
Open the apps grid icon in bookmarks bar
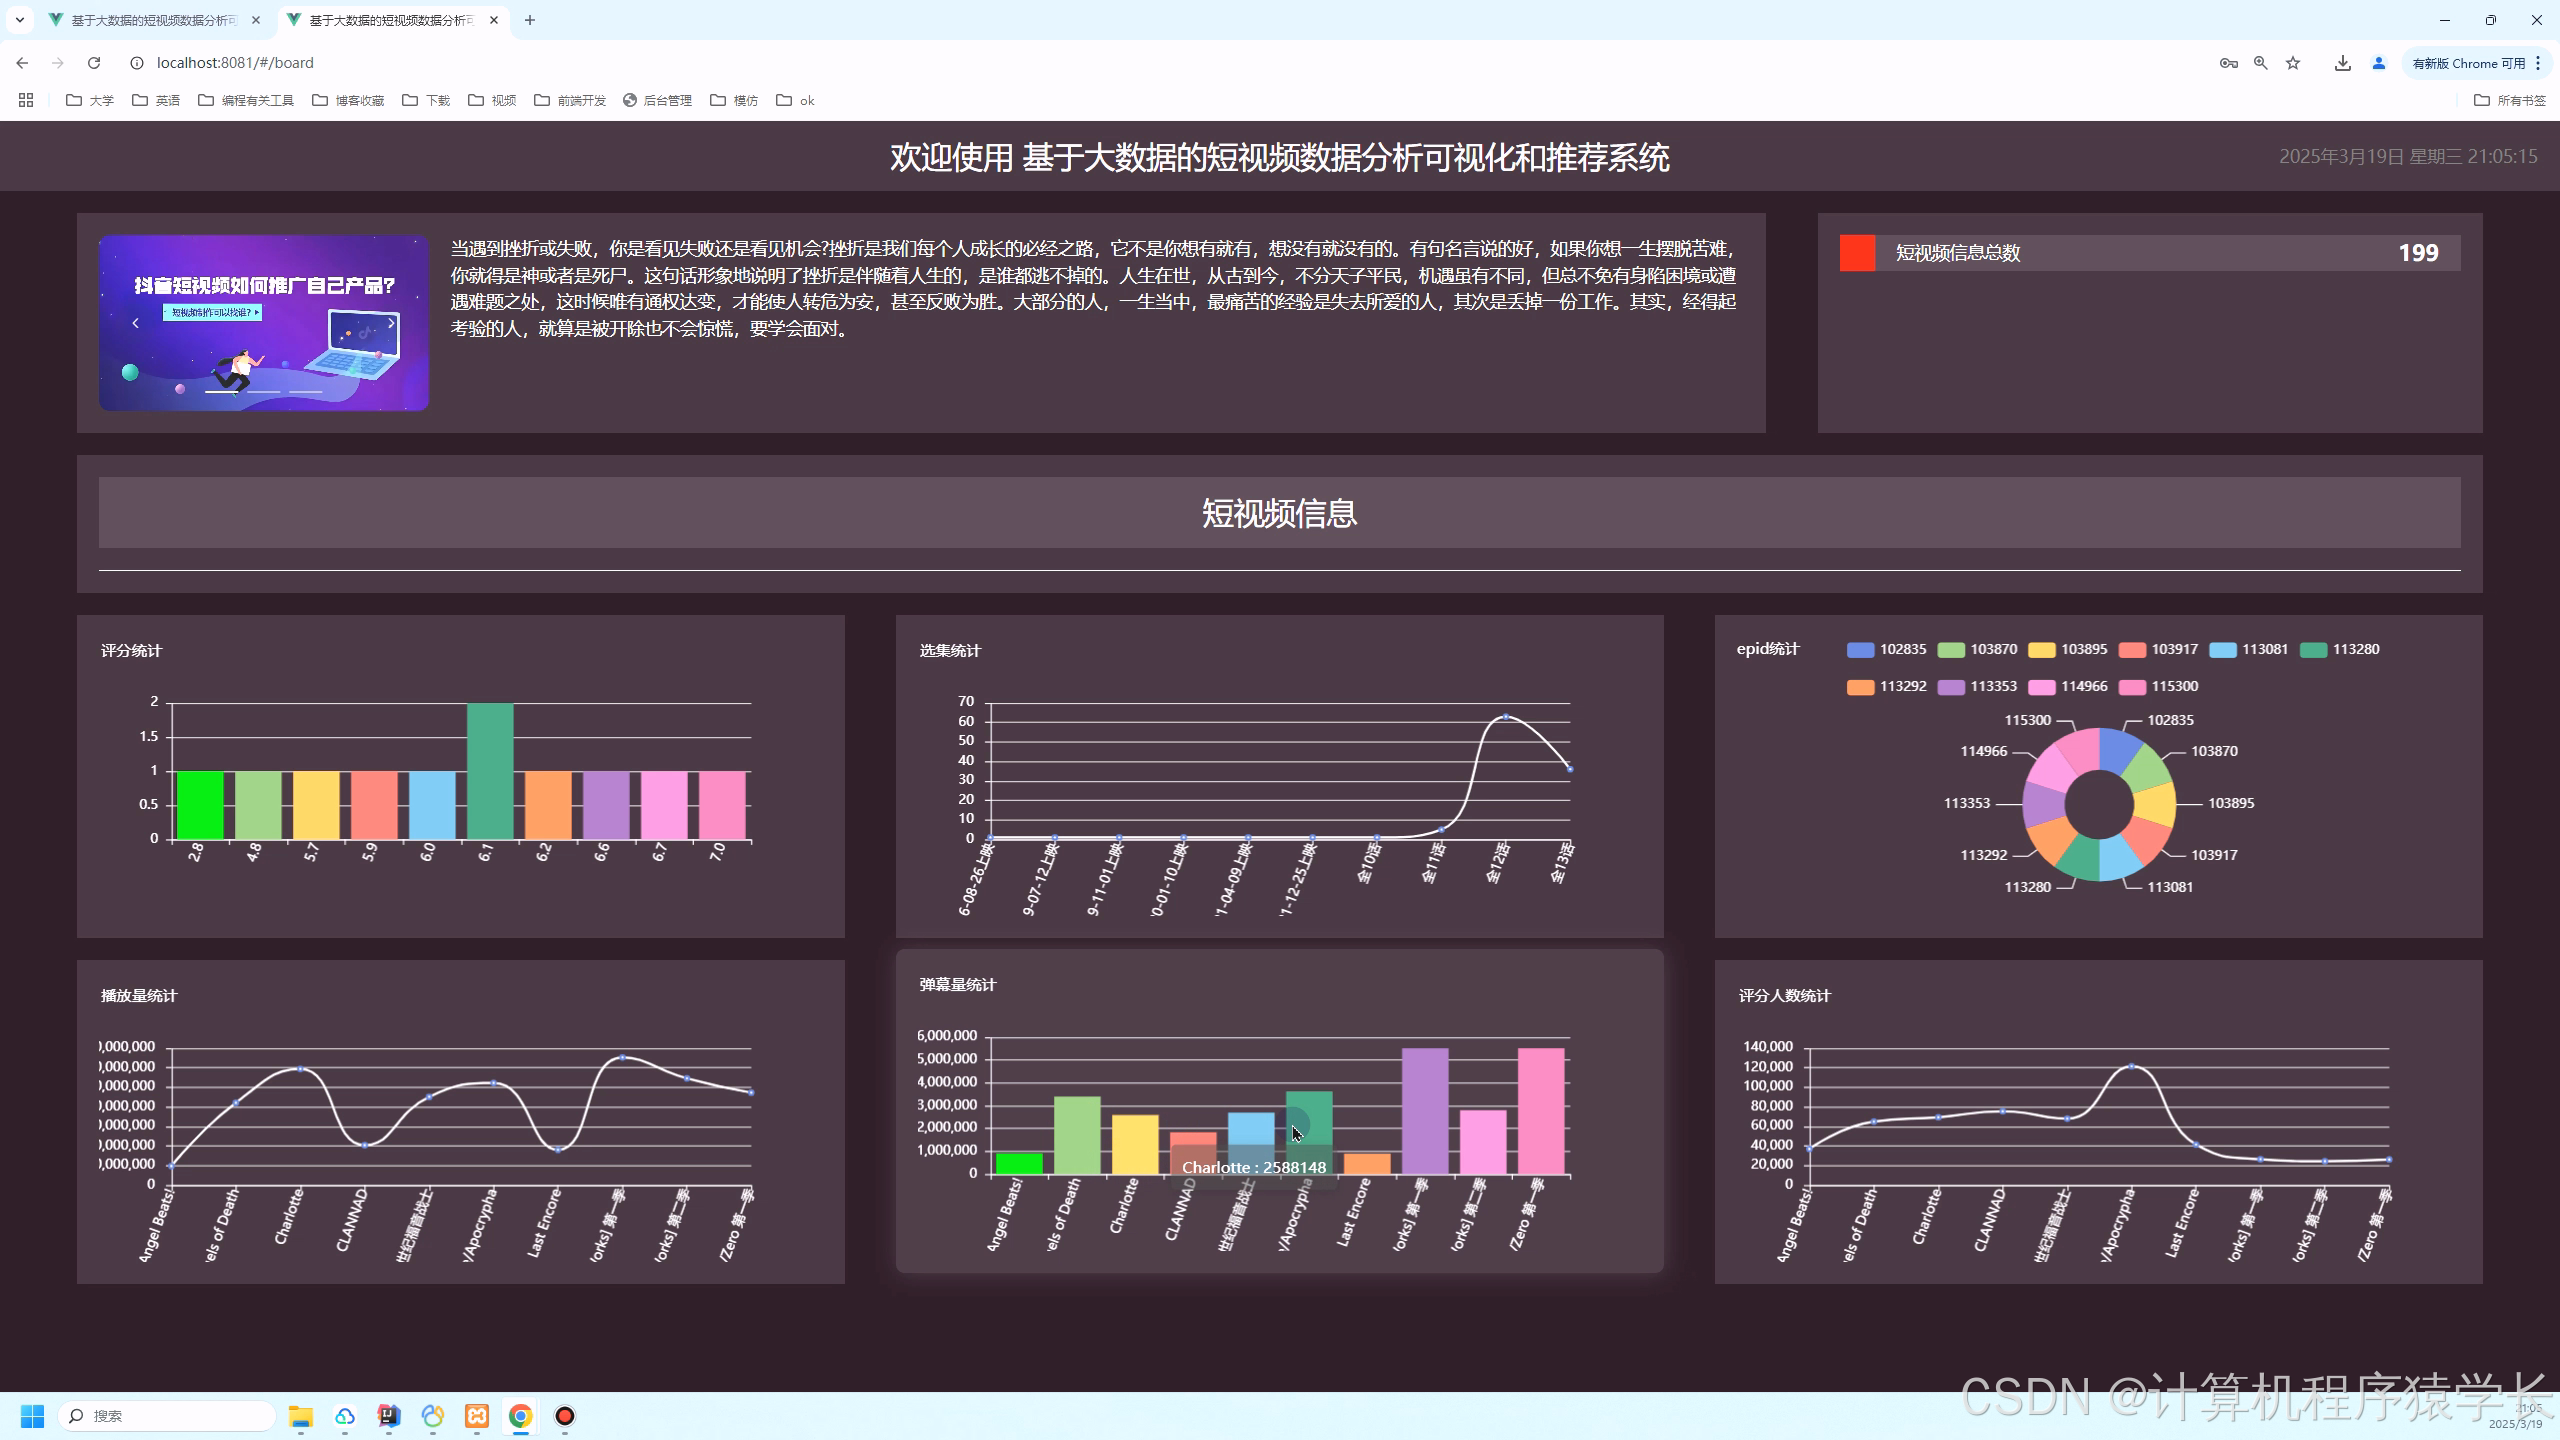(26, 100)
